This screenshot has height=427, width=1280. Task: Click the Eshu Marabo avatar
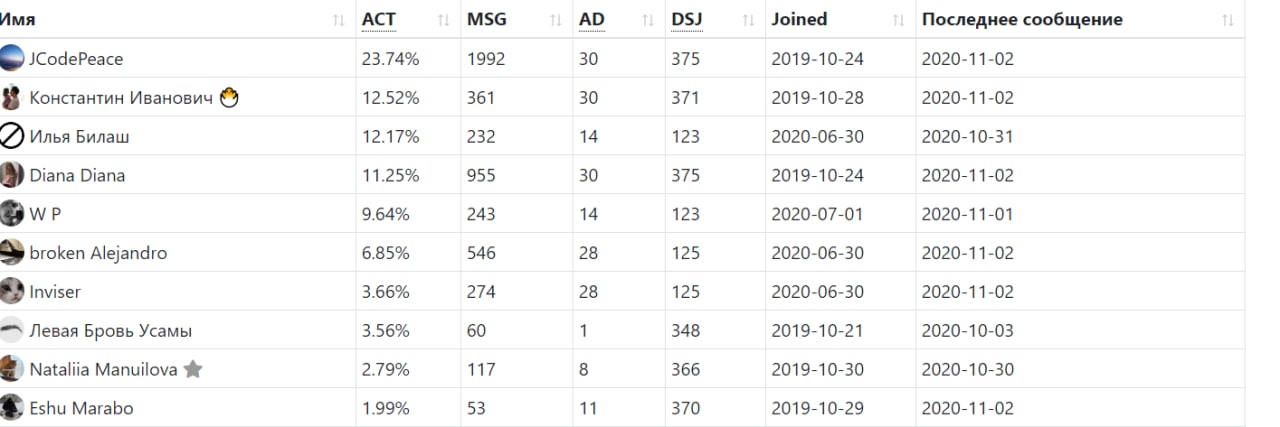coord(12,407)
